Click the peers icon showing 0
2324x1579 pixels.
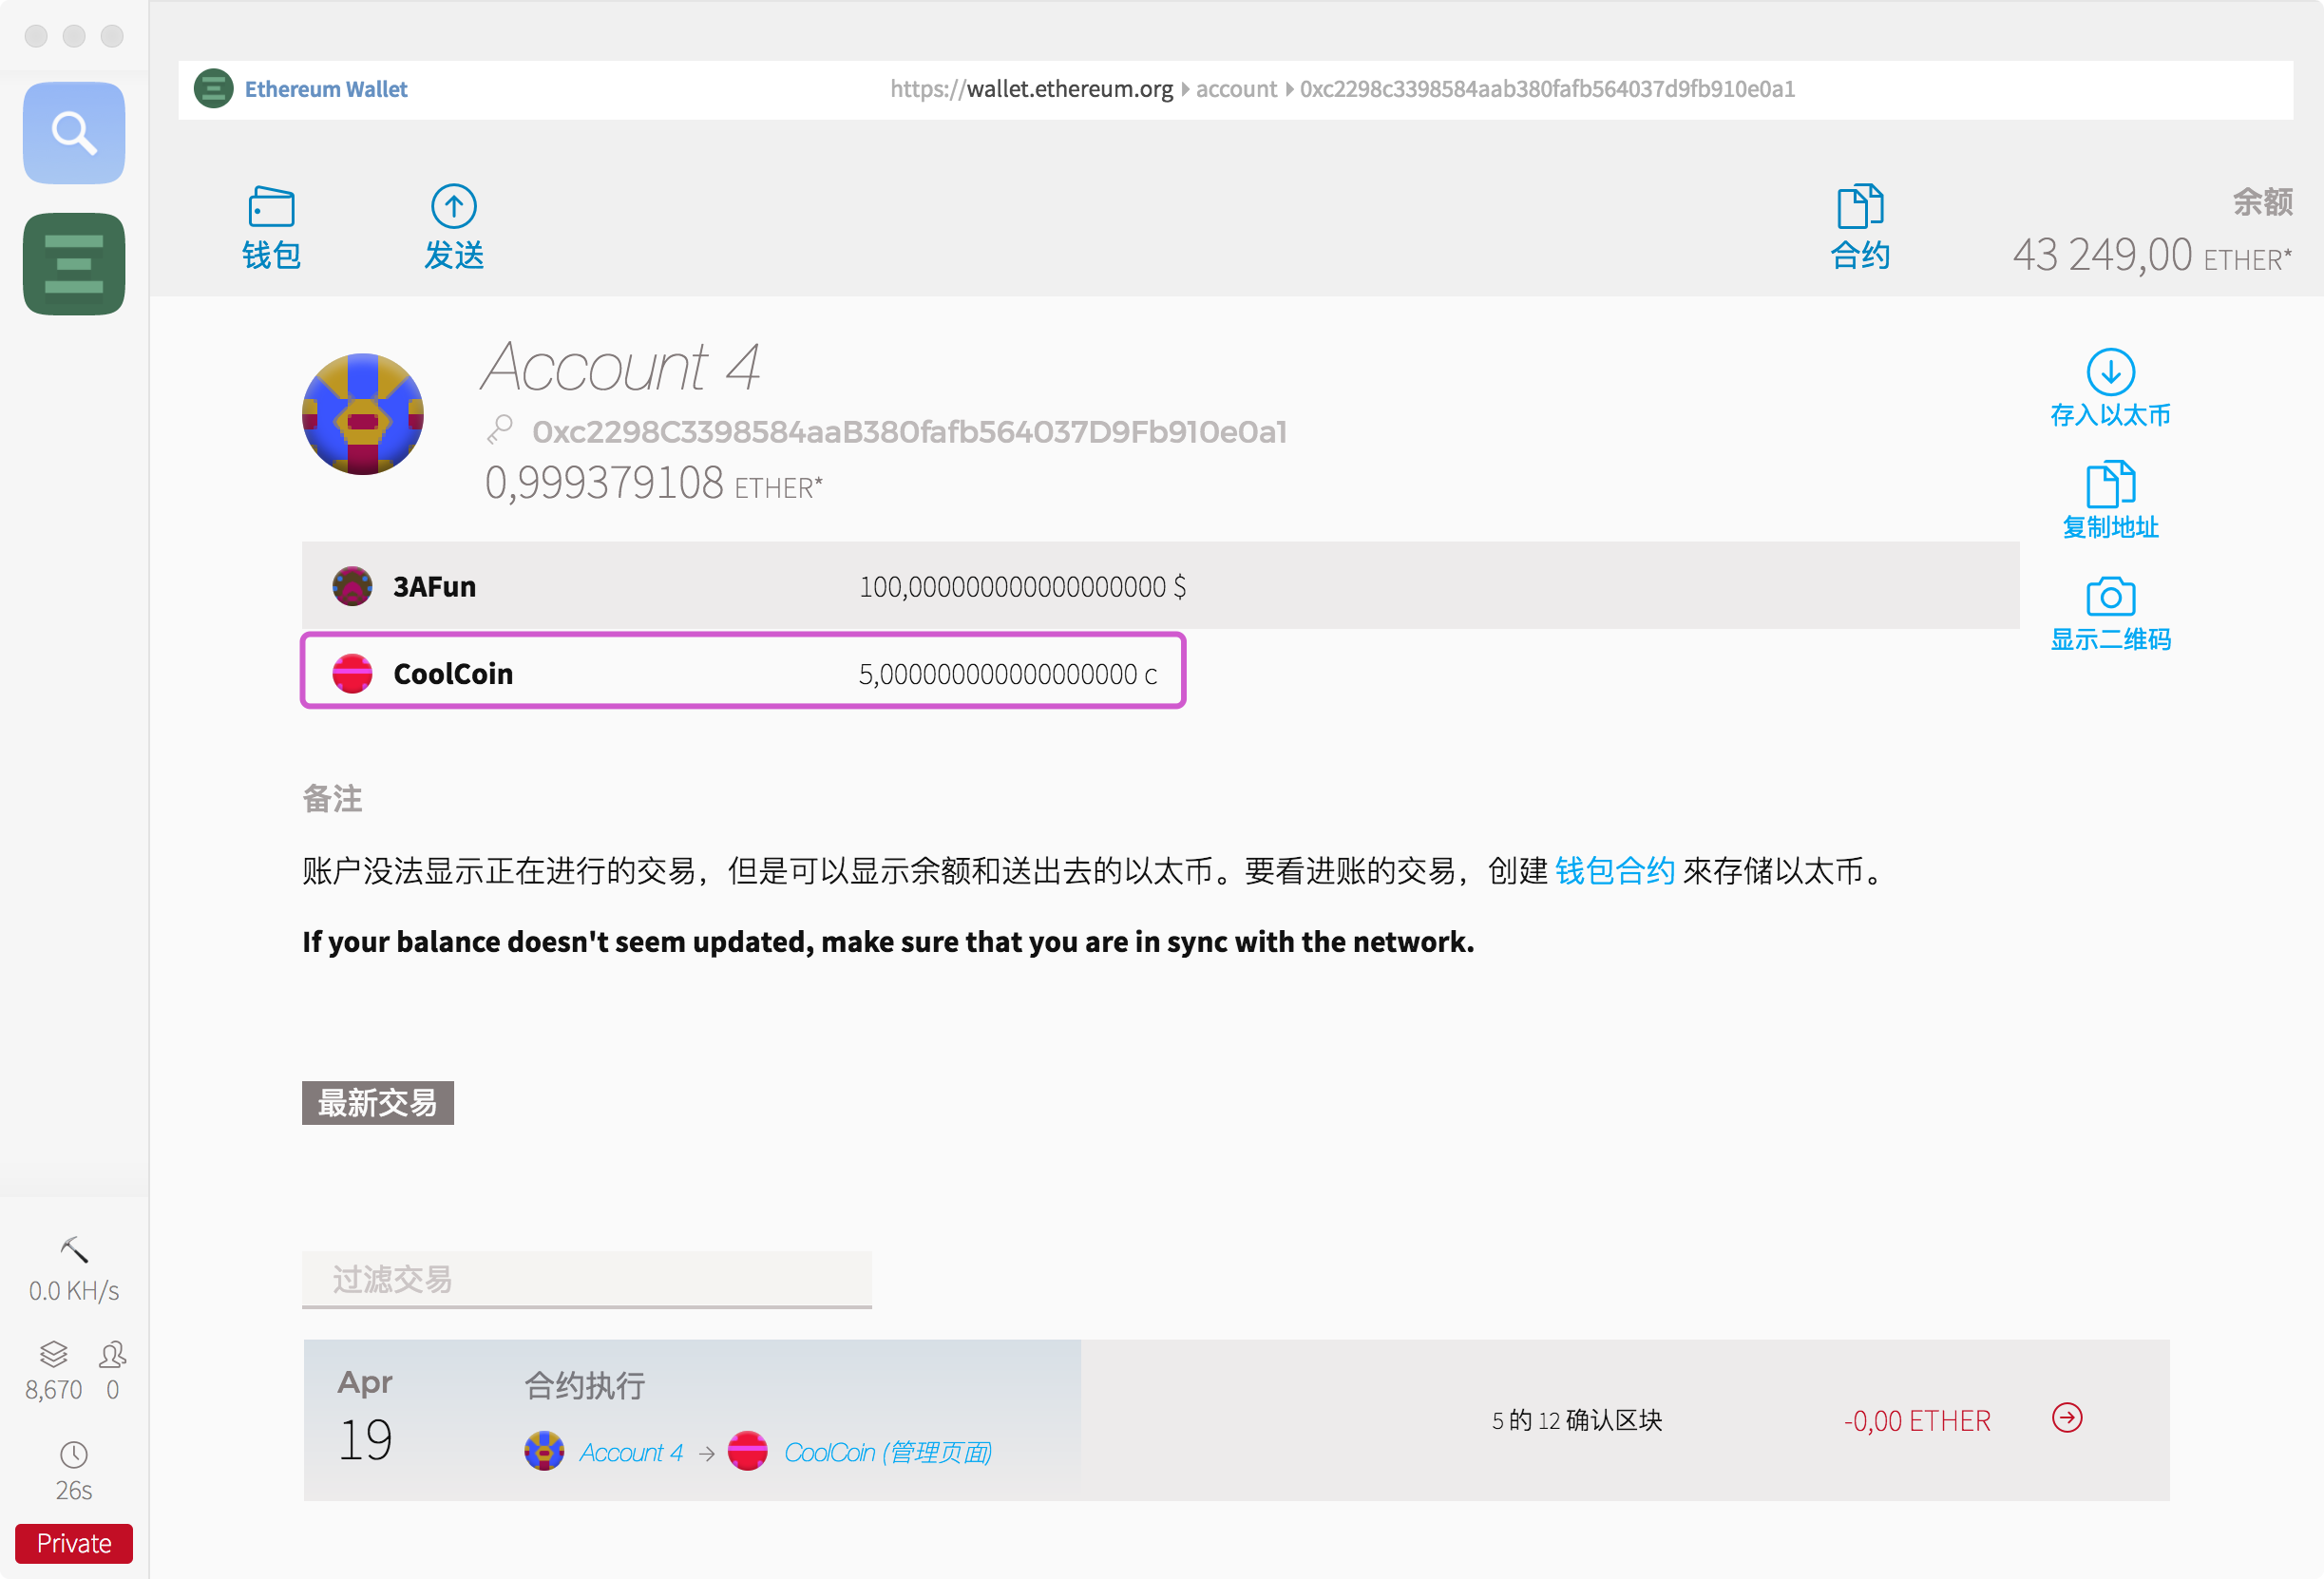112,1354
